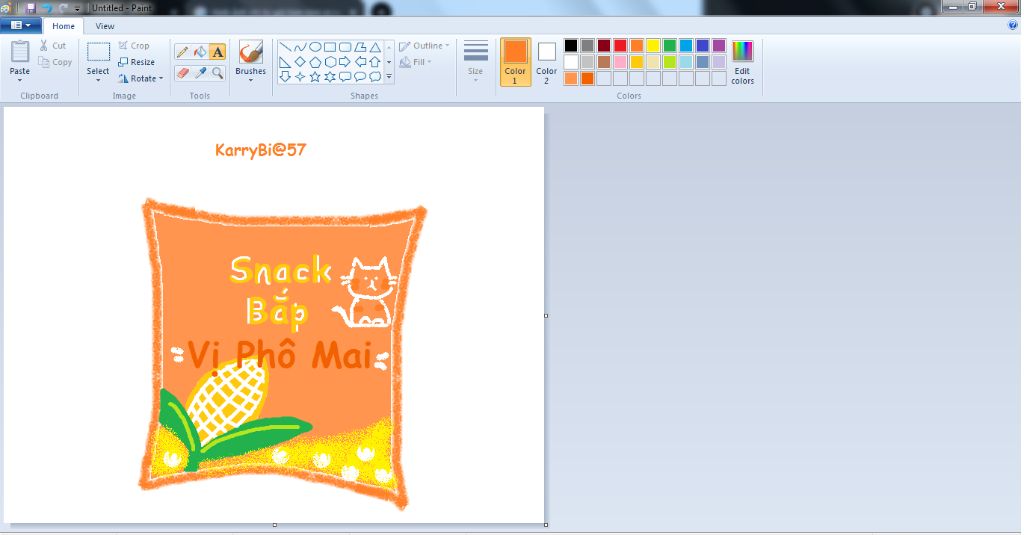
Task: Choose the Six-point star shape
Action: click(x=330, y=76)
